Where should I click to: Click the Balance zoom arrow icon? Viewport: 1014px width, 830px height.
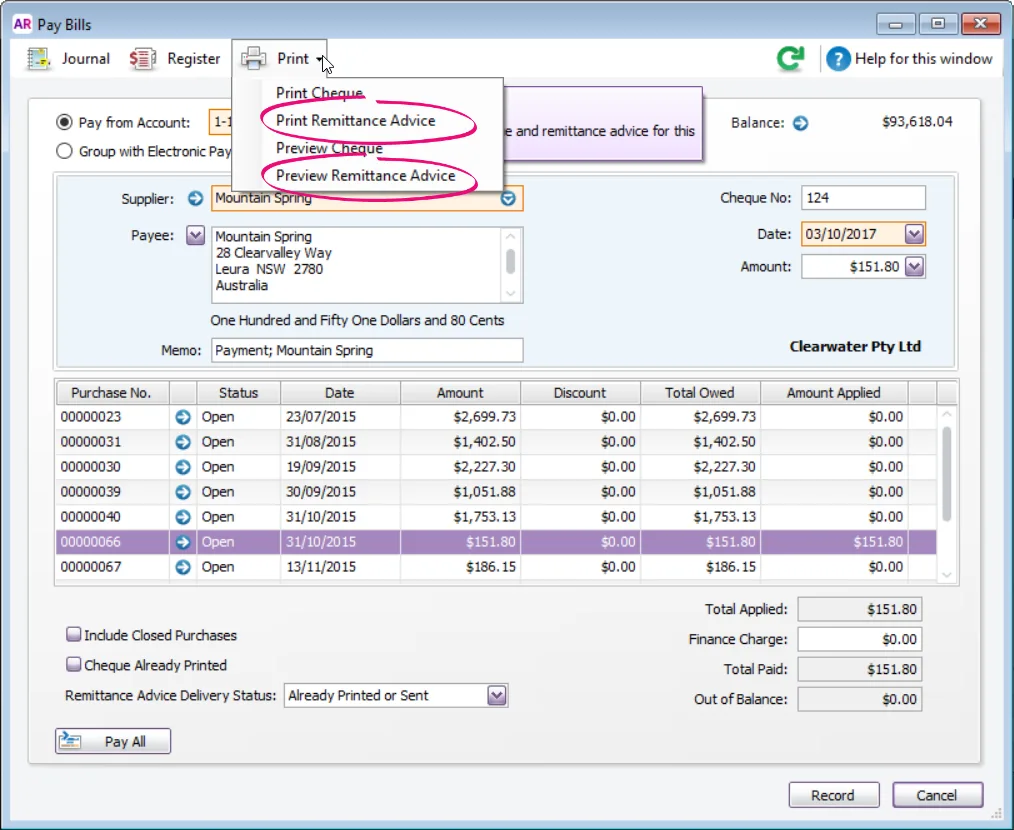pyautogui.click(x=801, y=123)
